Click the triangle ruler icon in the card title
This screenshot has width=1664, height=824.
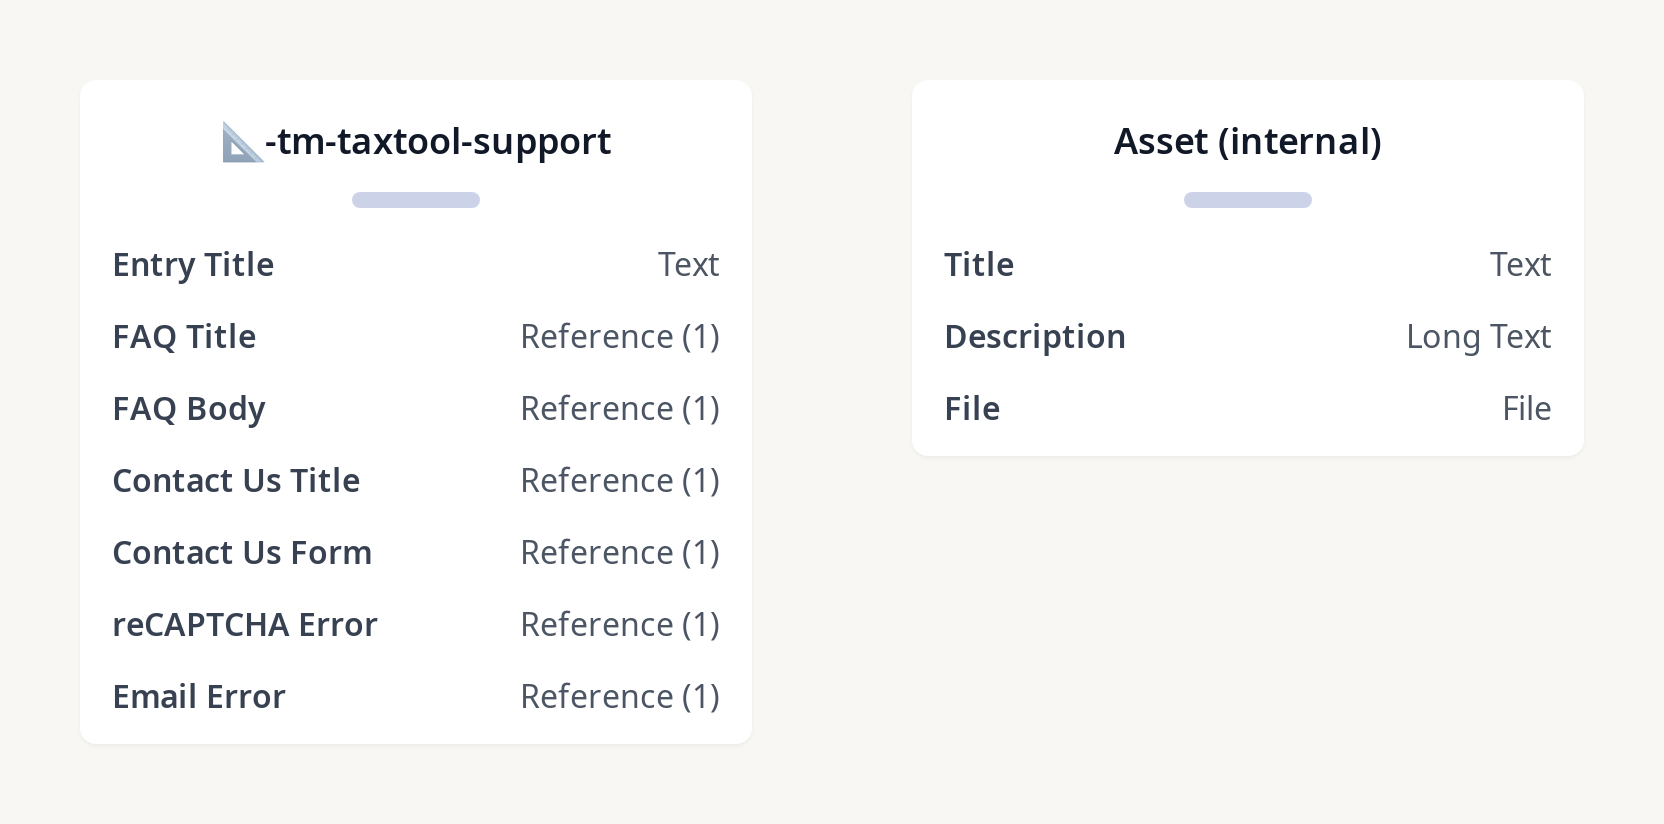[x=241, y=143]
